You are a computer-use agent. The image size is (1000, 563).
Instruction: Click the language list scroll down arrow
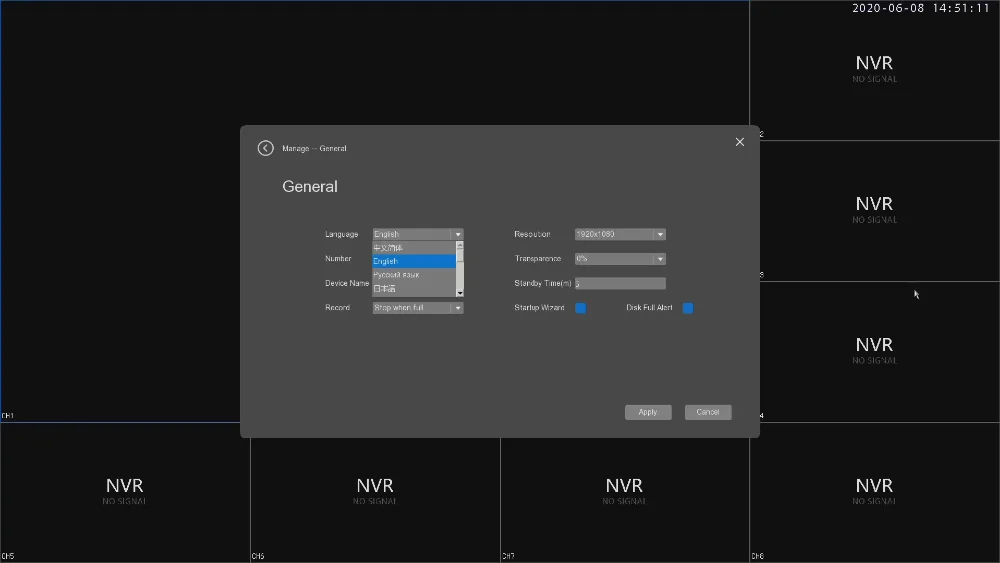point(460,293)
